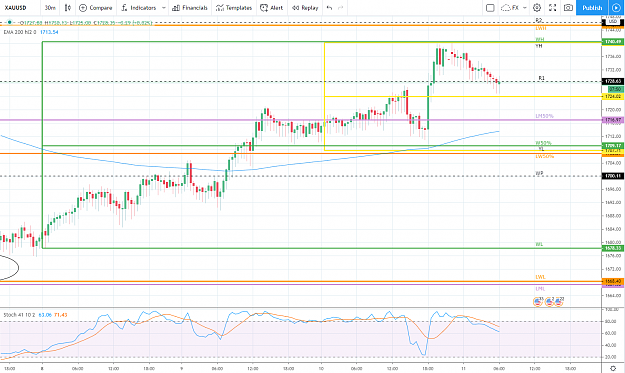Click the 1716.97 purple price label
The width and height of the screenshot is (625, 373).
(613, 120)
